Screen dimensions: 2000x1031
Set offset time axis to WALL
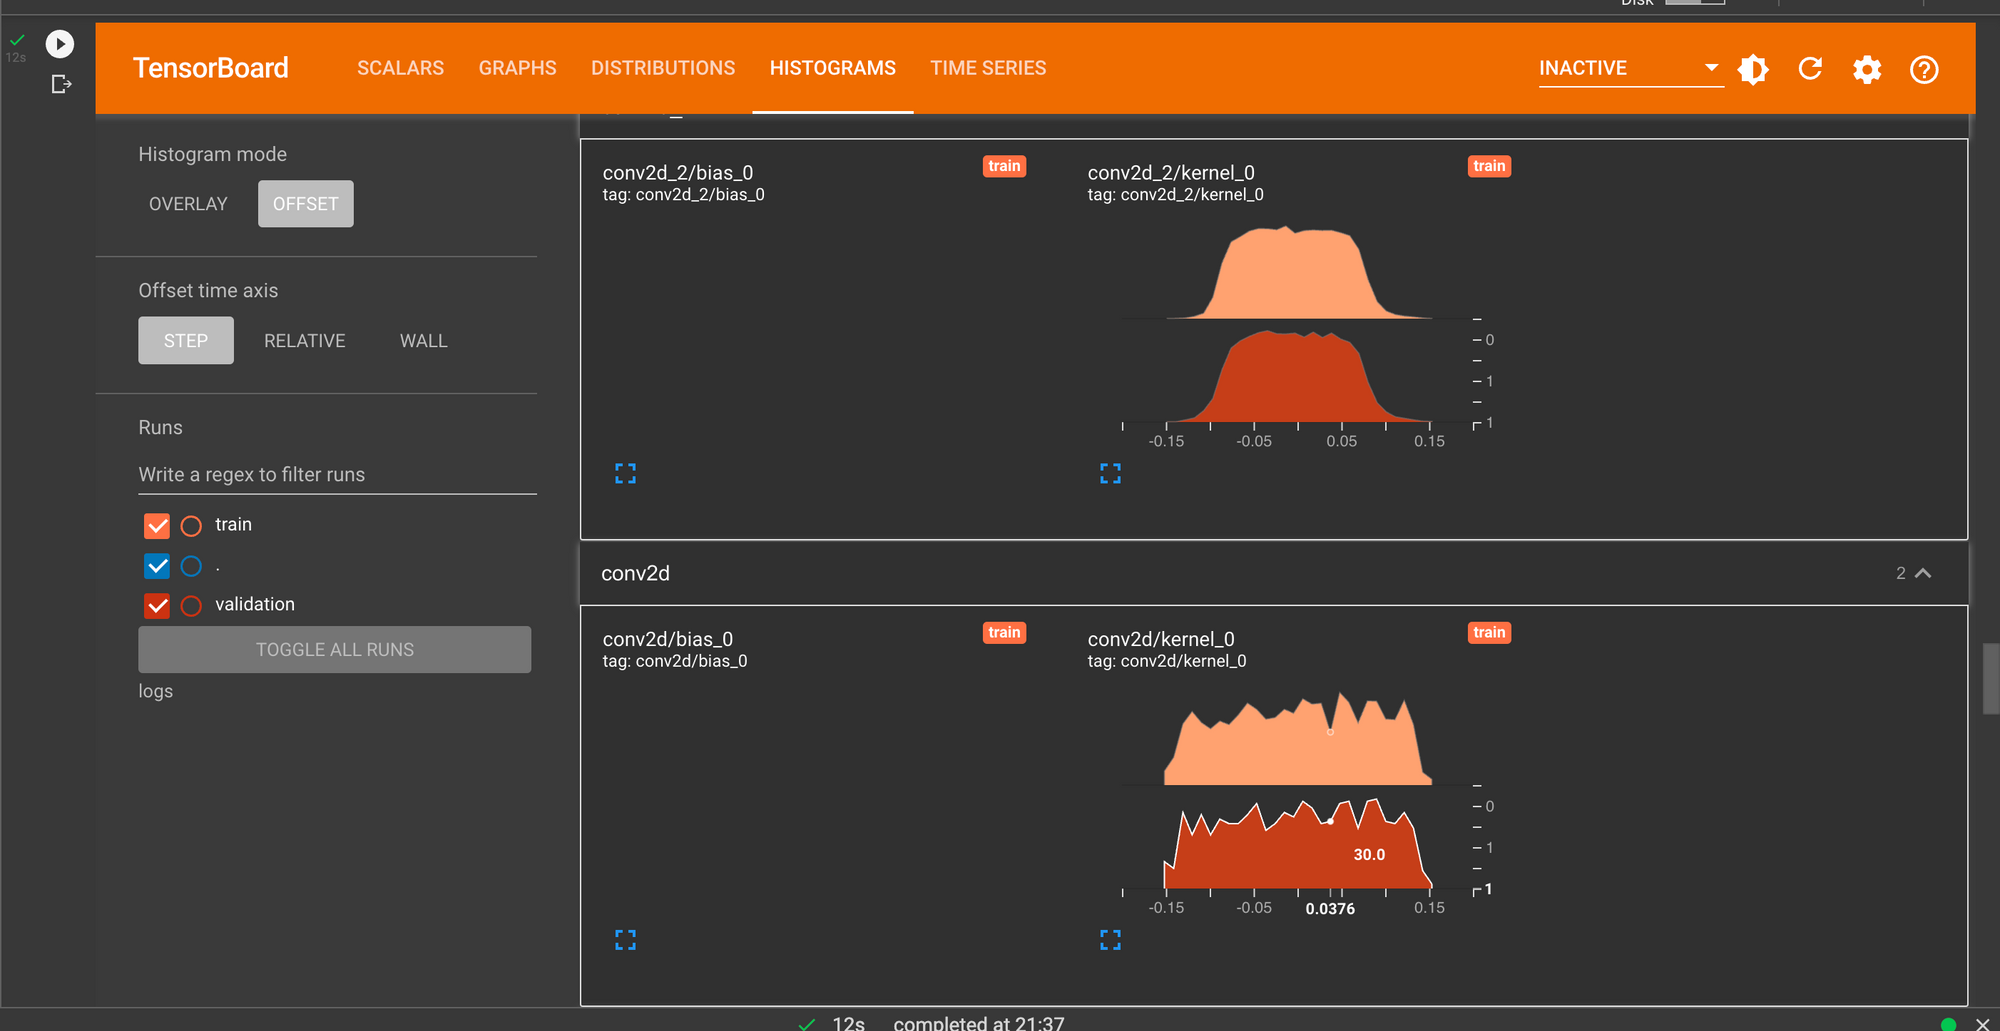pyautogui.click(x=424, y=341)
